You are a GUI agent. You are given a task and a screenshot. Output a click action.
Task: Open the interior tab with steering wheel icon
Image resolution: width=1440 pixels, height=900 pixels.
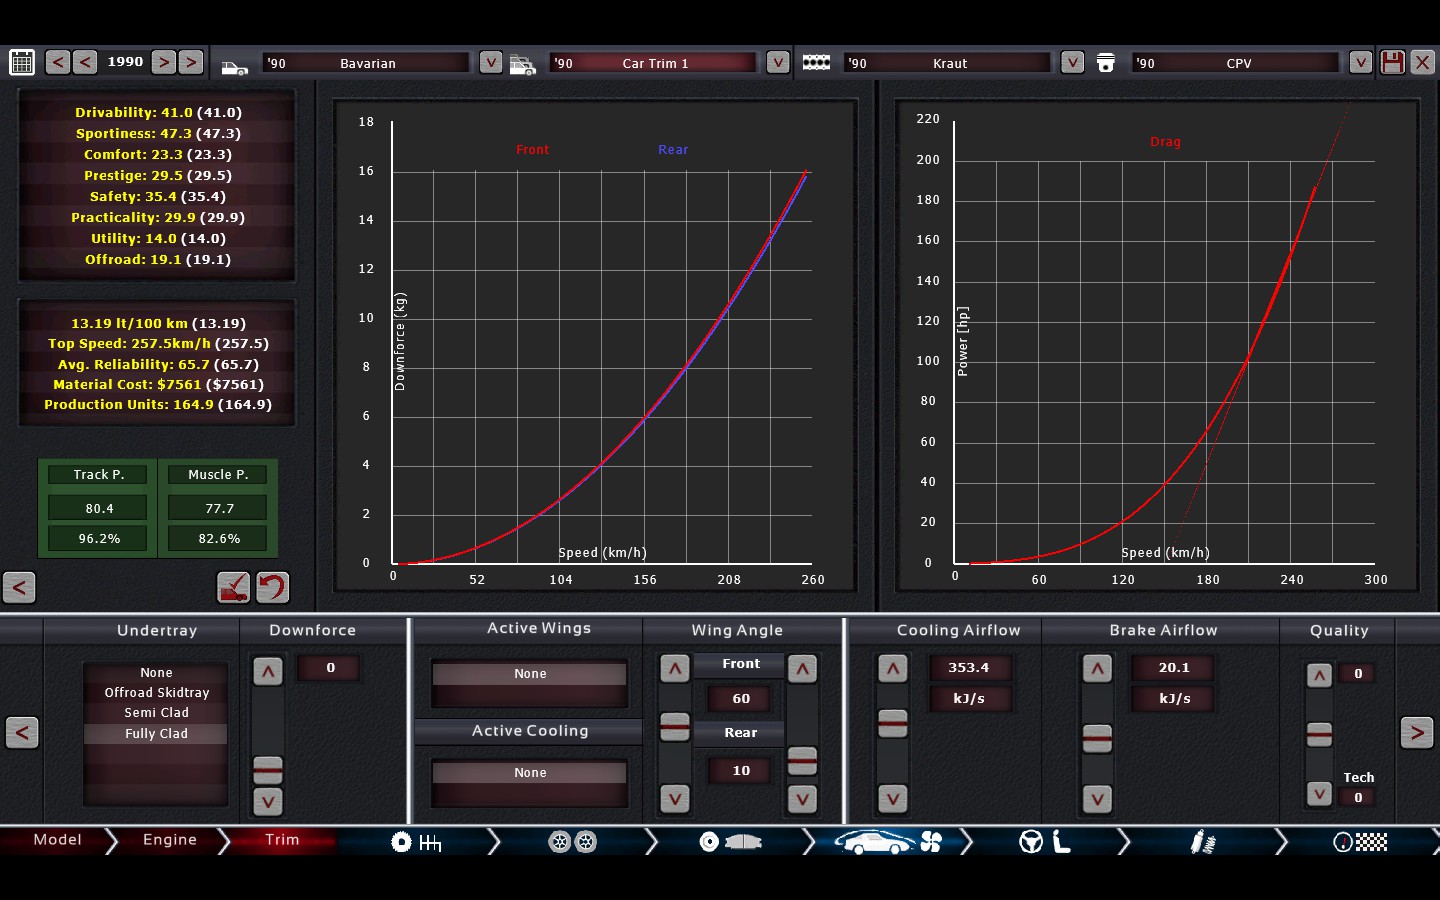pyautogui.click(x=1045, y=842)
